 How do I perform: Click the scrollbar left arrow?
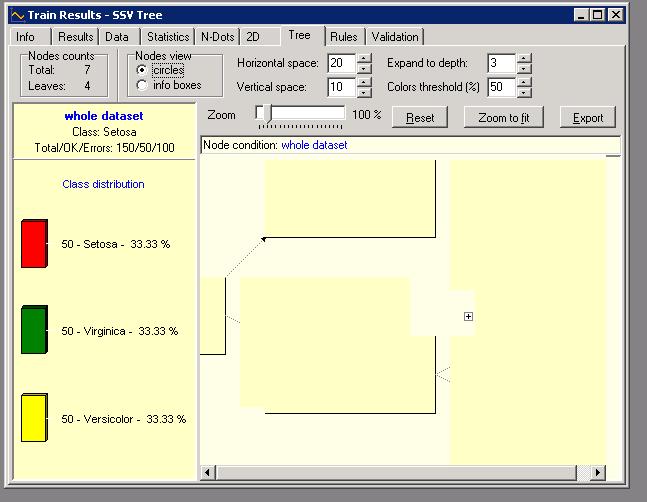coord(207,472)
